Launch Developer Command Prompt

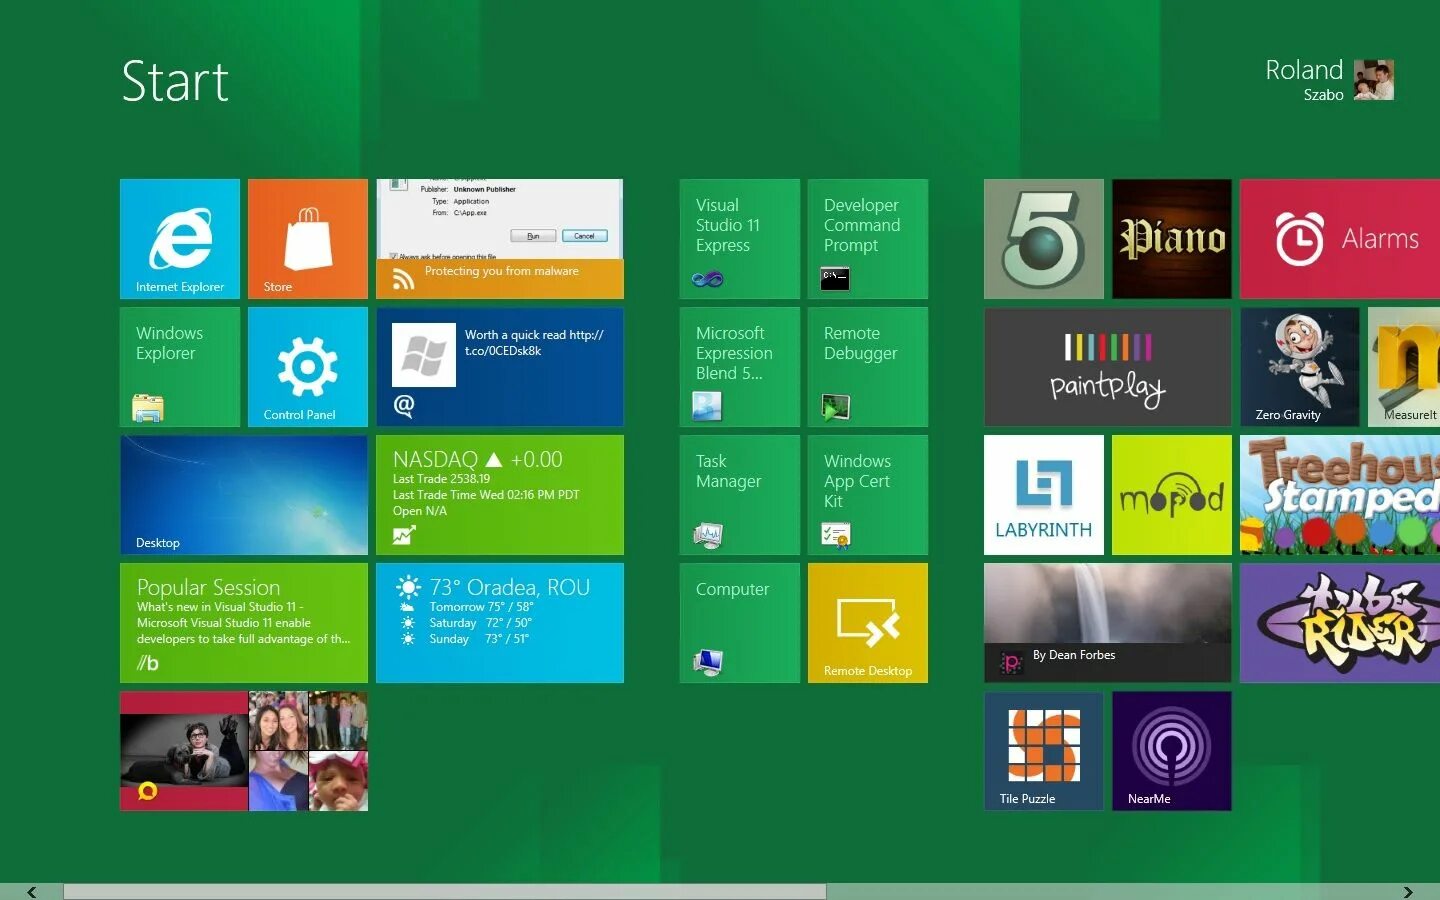pyautogui.click(x=868, y=239)
